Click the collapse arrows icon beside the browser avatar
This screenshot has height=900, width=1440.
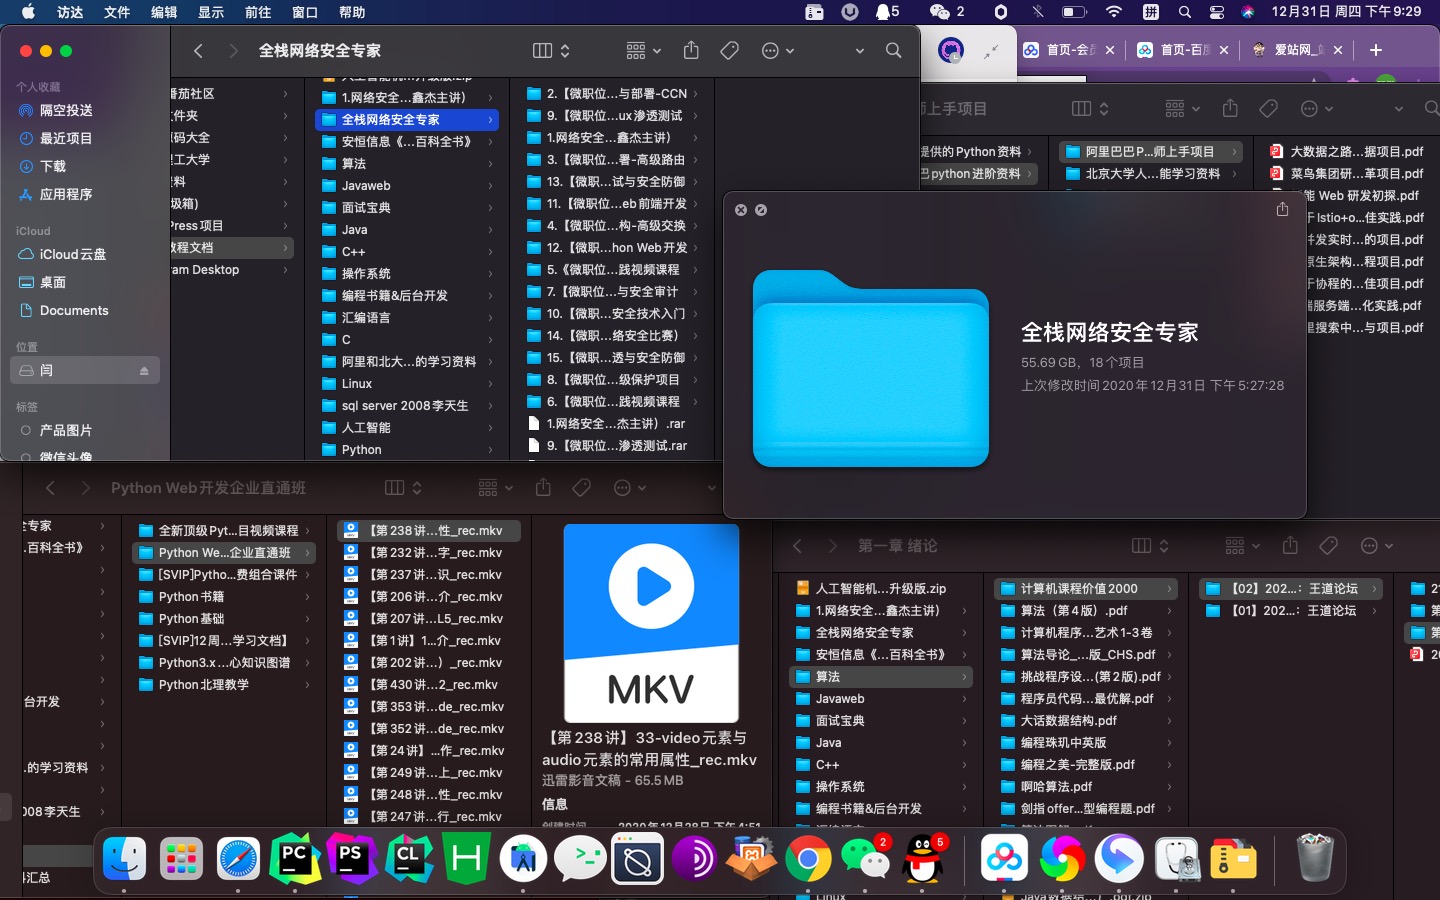click(x=991, y=51)
